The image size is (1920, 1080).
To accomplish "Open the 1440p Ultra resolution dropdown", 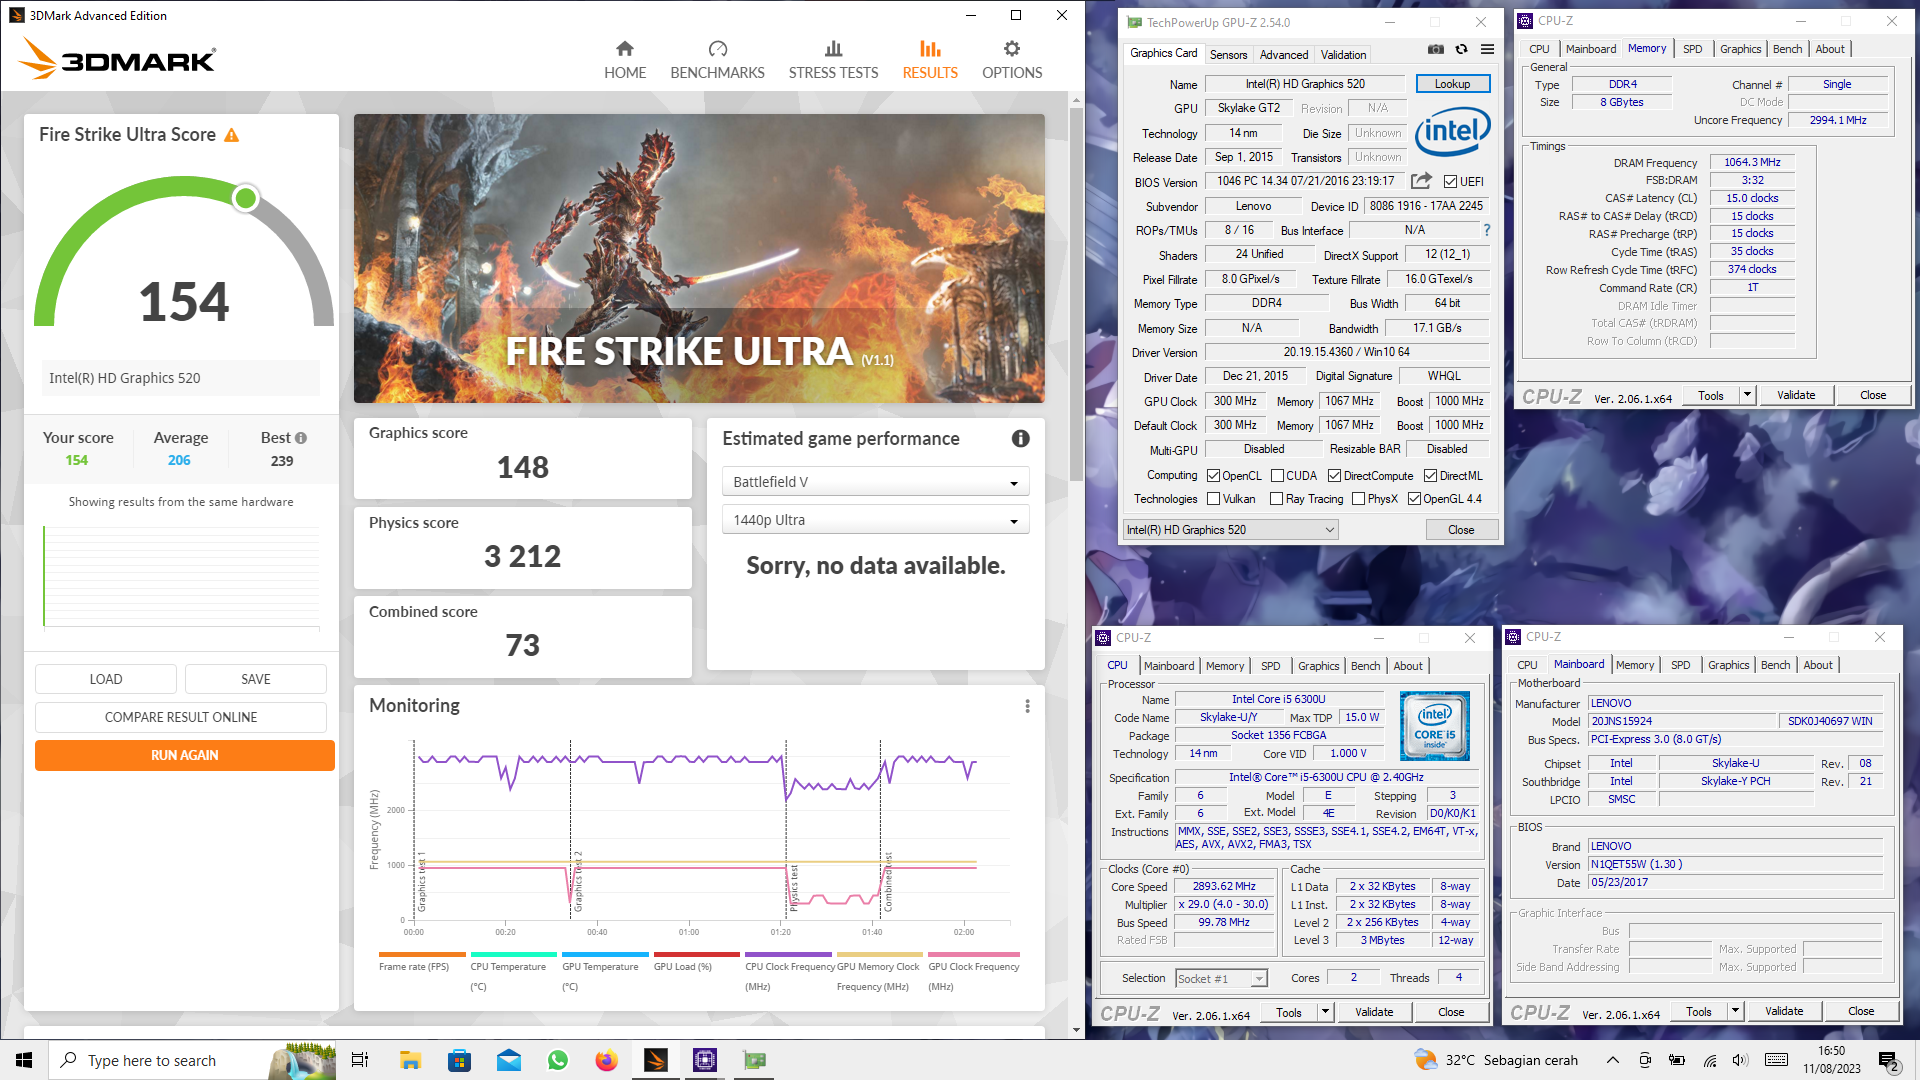I will coord(875,520).
